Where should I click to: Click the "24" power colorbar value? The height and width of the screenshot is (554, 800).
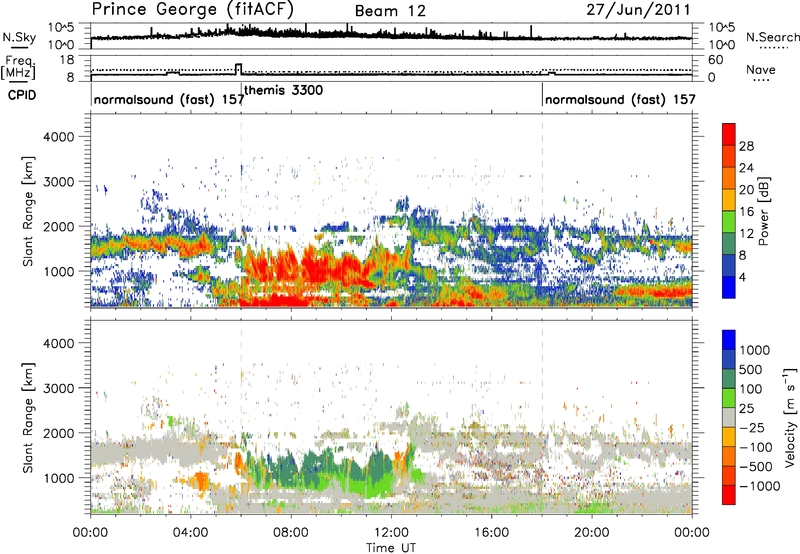pos(746,168)
